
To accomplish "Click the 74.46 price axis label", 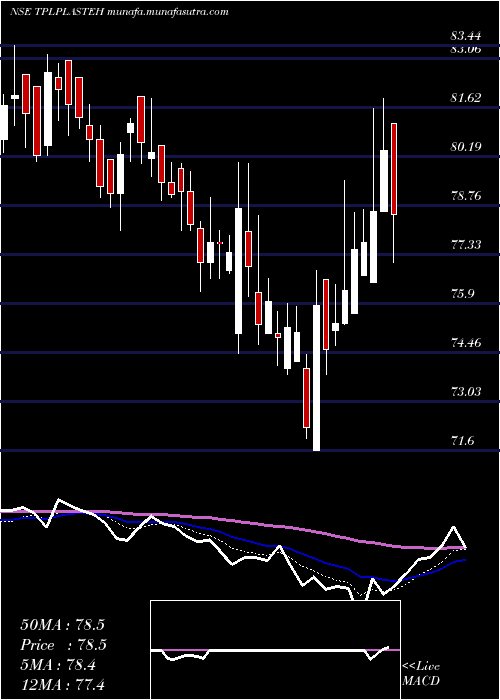I will coord(466,343).
